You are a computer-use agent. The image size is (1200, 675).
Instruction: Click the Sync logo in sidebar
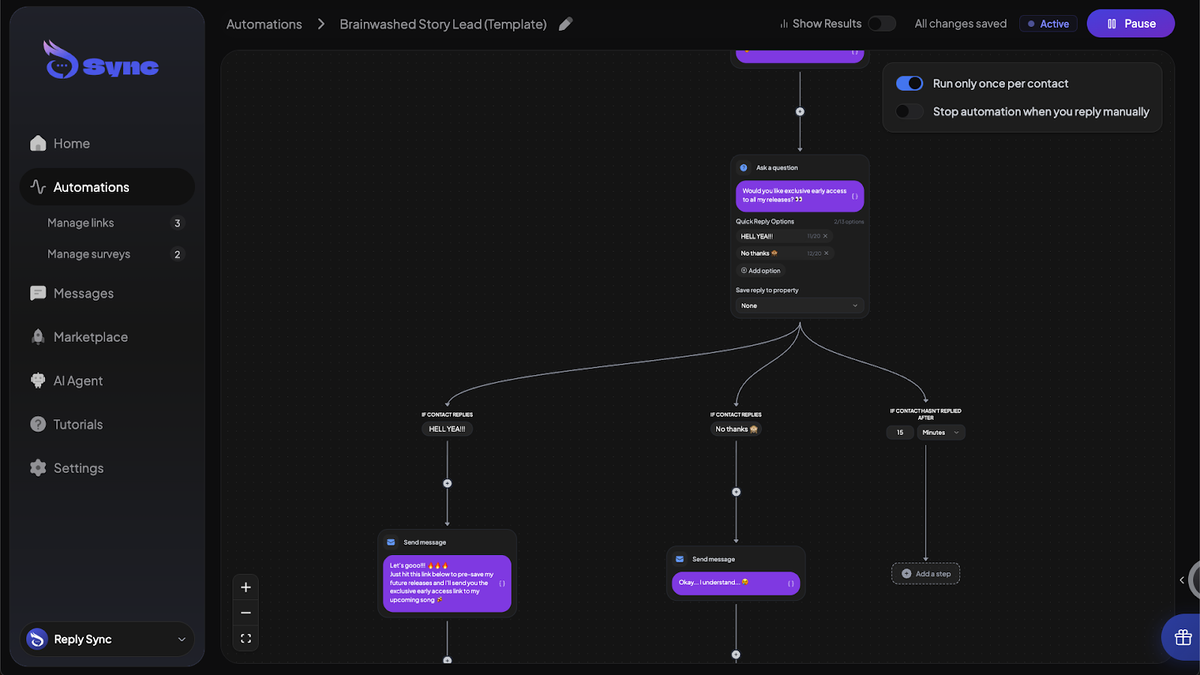[101, 63]
